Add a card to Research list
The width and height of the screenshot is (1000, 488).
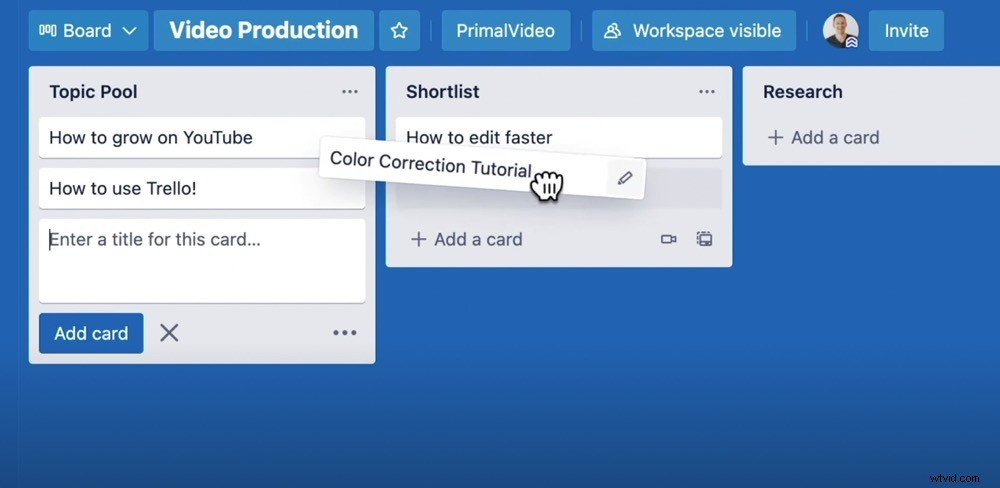(823, 137)
